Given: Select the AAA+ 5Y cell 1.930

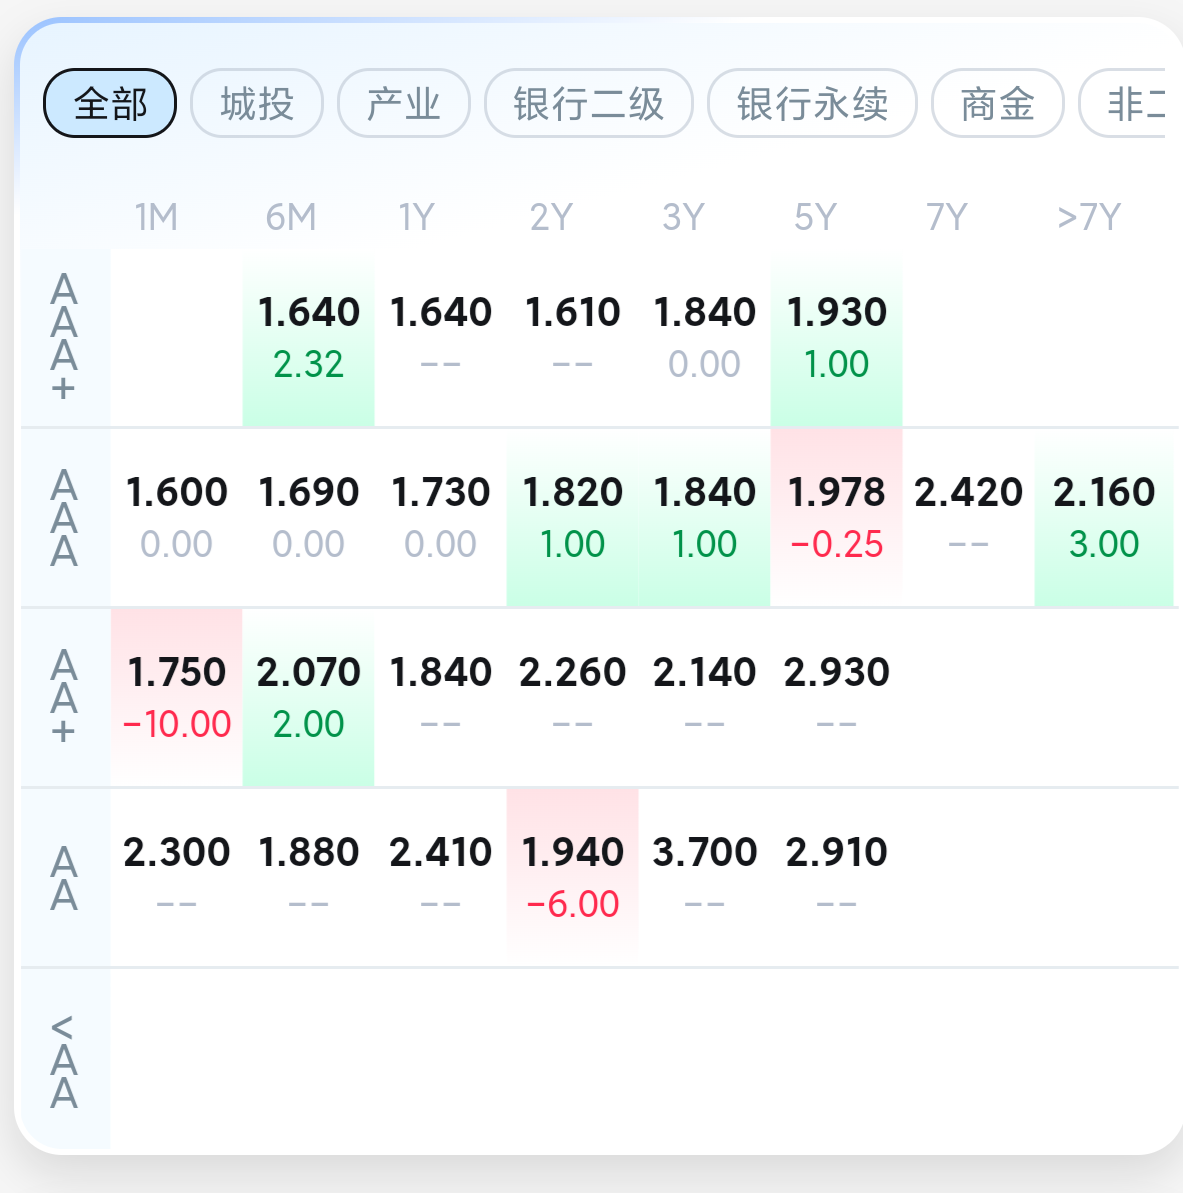Looking at the screenshot, I should (x=836, y=338).
